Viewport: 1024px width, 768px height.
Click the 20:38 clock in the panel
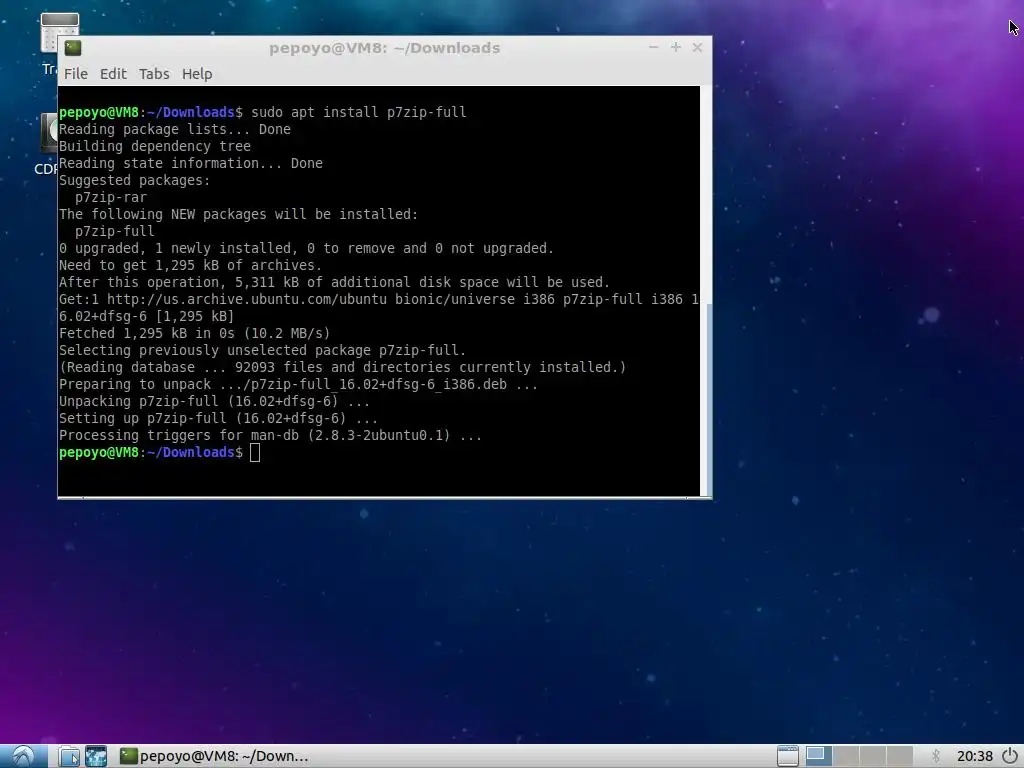click(974, 756)
